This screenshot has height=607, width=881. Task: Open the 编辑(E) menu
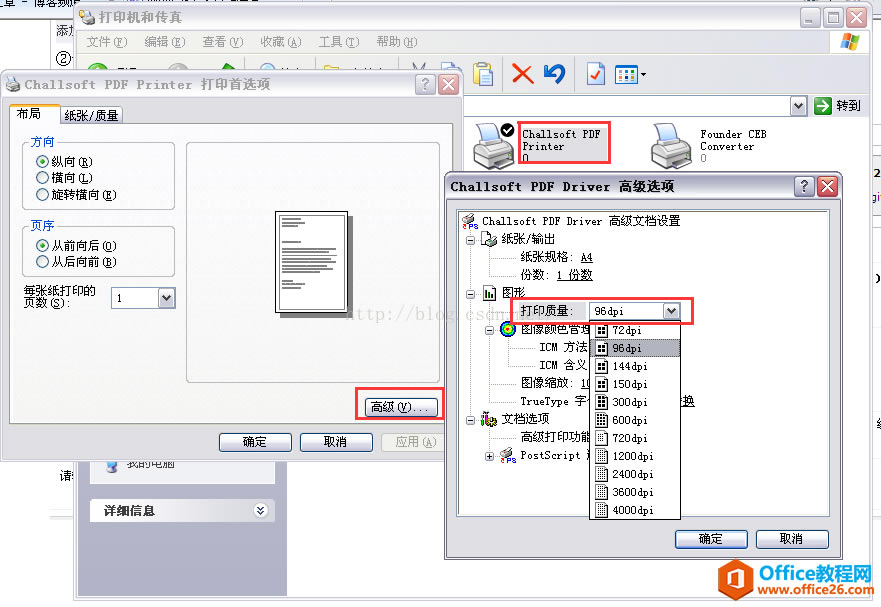coord(165,42)
